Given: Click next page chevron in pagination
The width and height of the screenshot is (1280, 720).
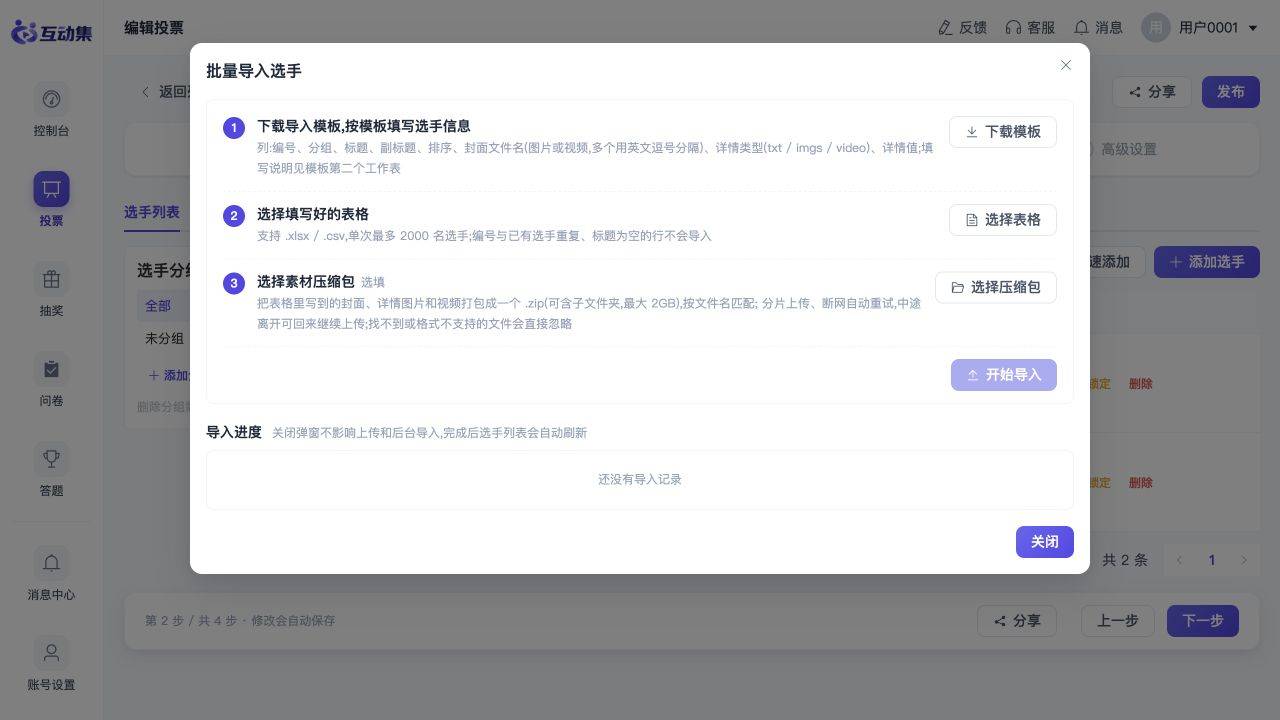Looking at the screenshot, I should tap(1244, 560).
